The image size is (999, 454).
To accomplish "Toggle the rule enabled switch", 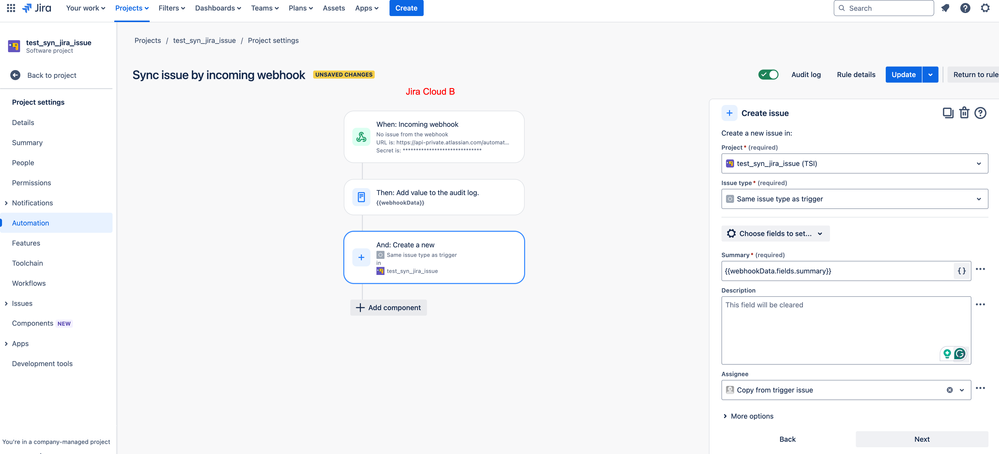I will tap(768, 74).
